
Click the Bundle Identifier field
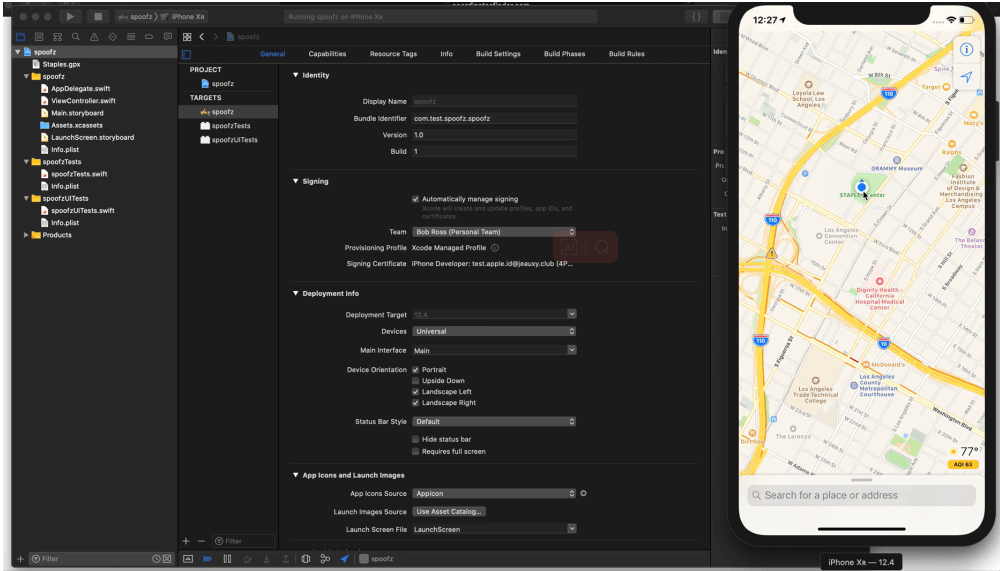click(494, 118)
